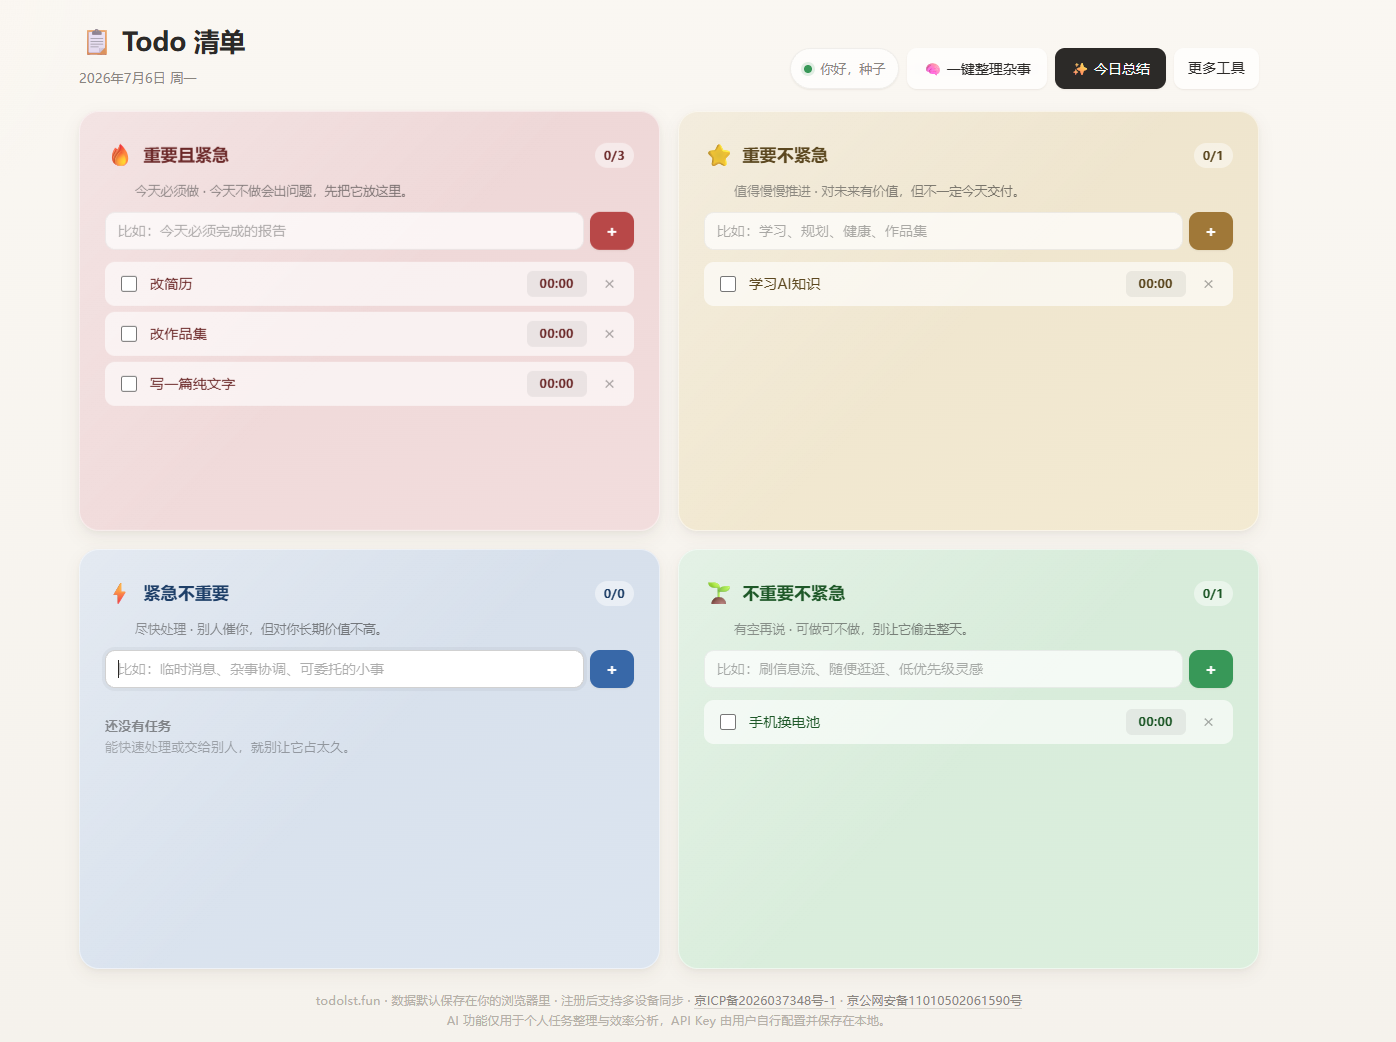Add task with the blue plus button
The height and width of the screenshot is (1042, 1396).
[x=612, y=669]
